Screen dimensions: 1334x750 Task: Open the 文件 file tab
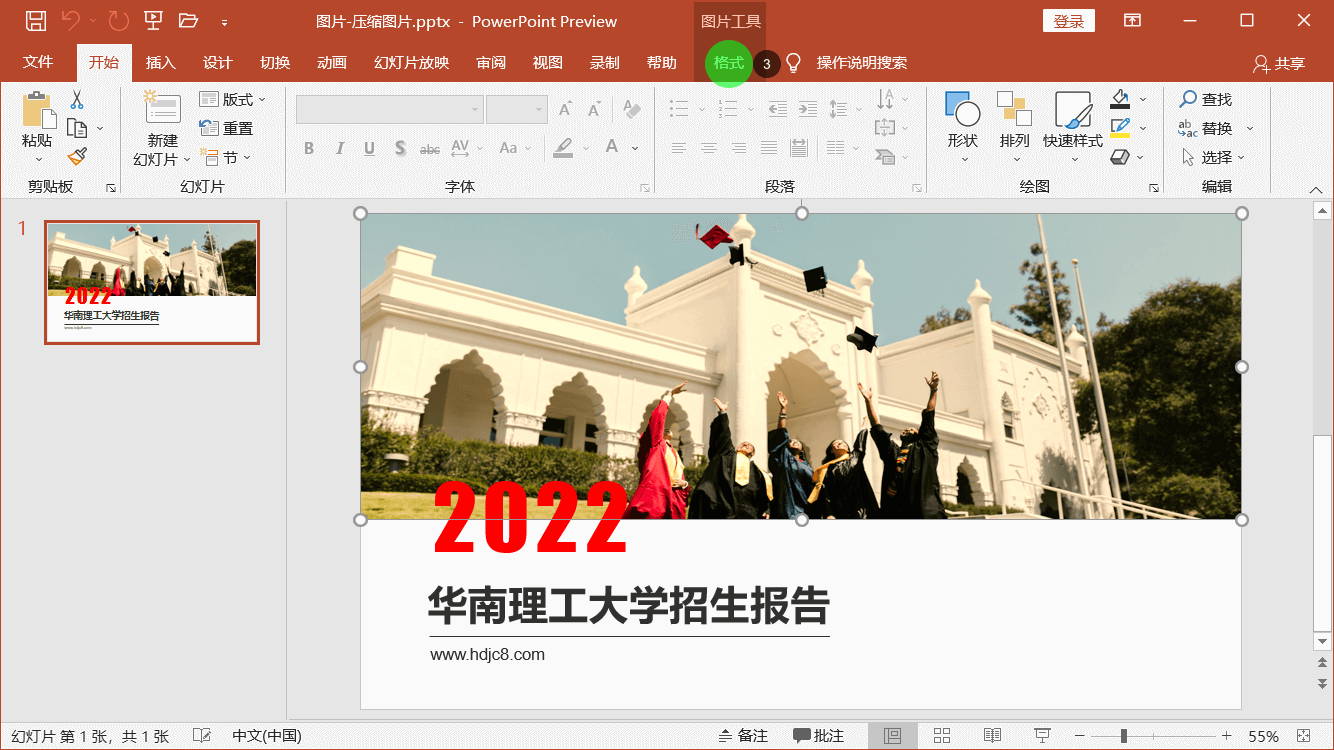pos(38,62)
